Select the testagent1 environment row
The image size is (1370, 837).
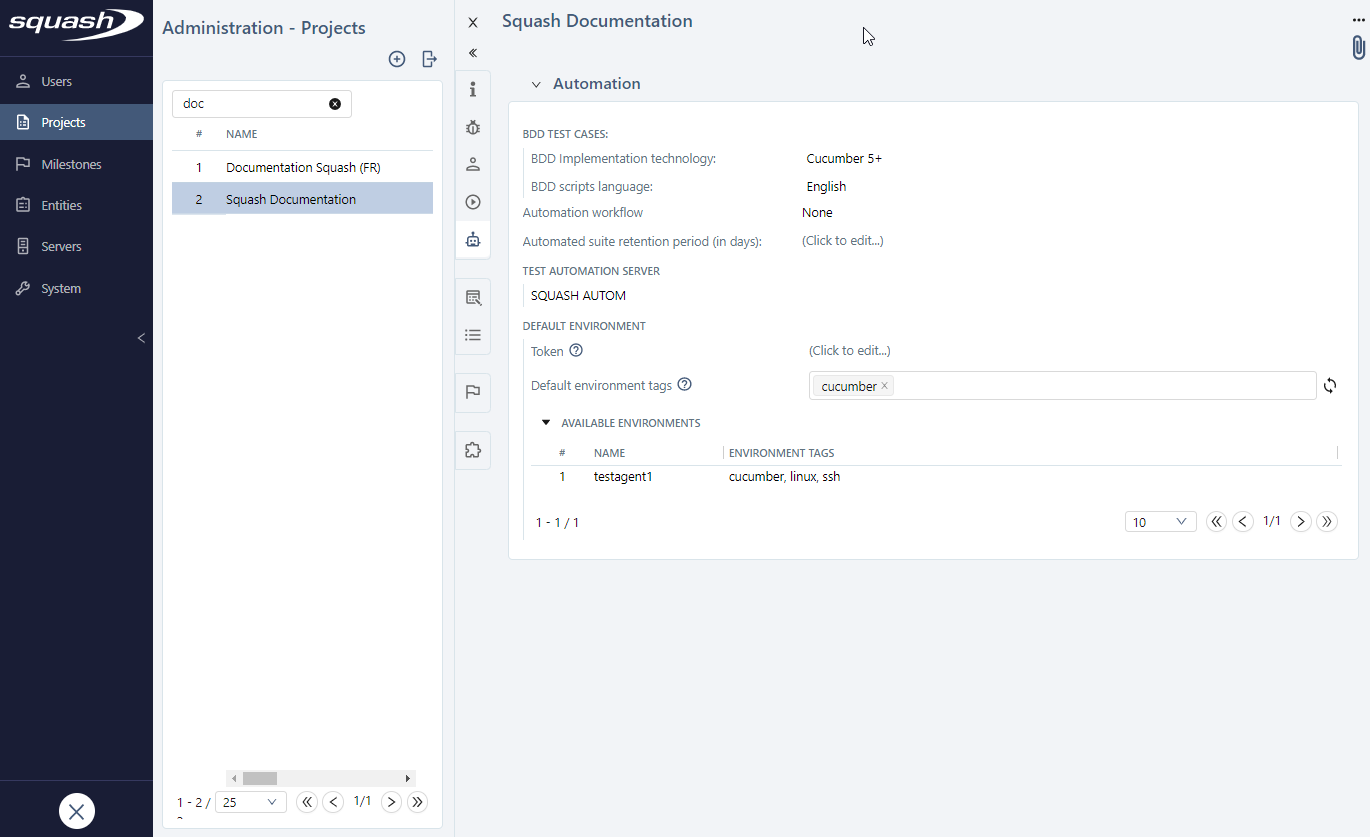click(936, 477)
